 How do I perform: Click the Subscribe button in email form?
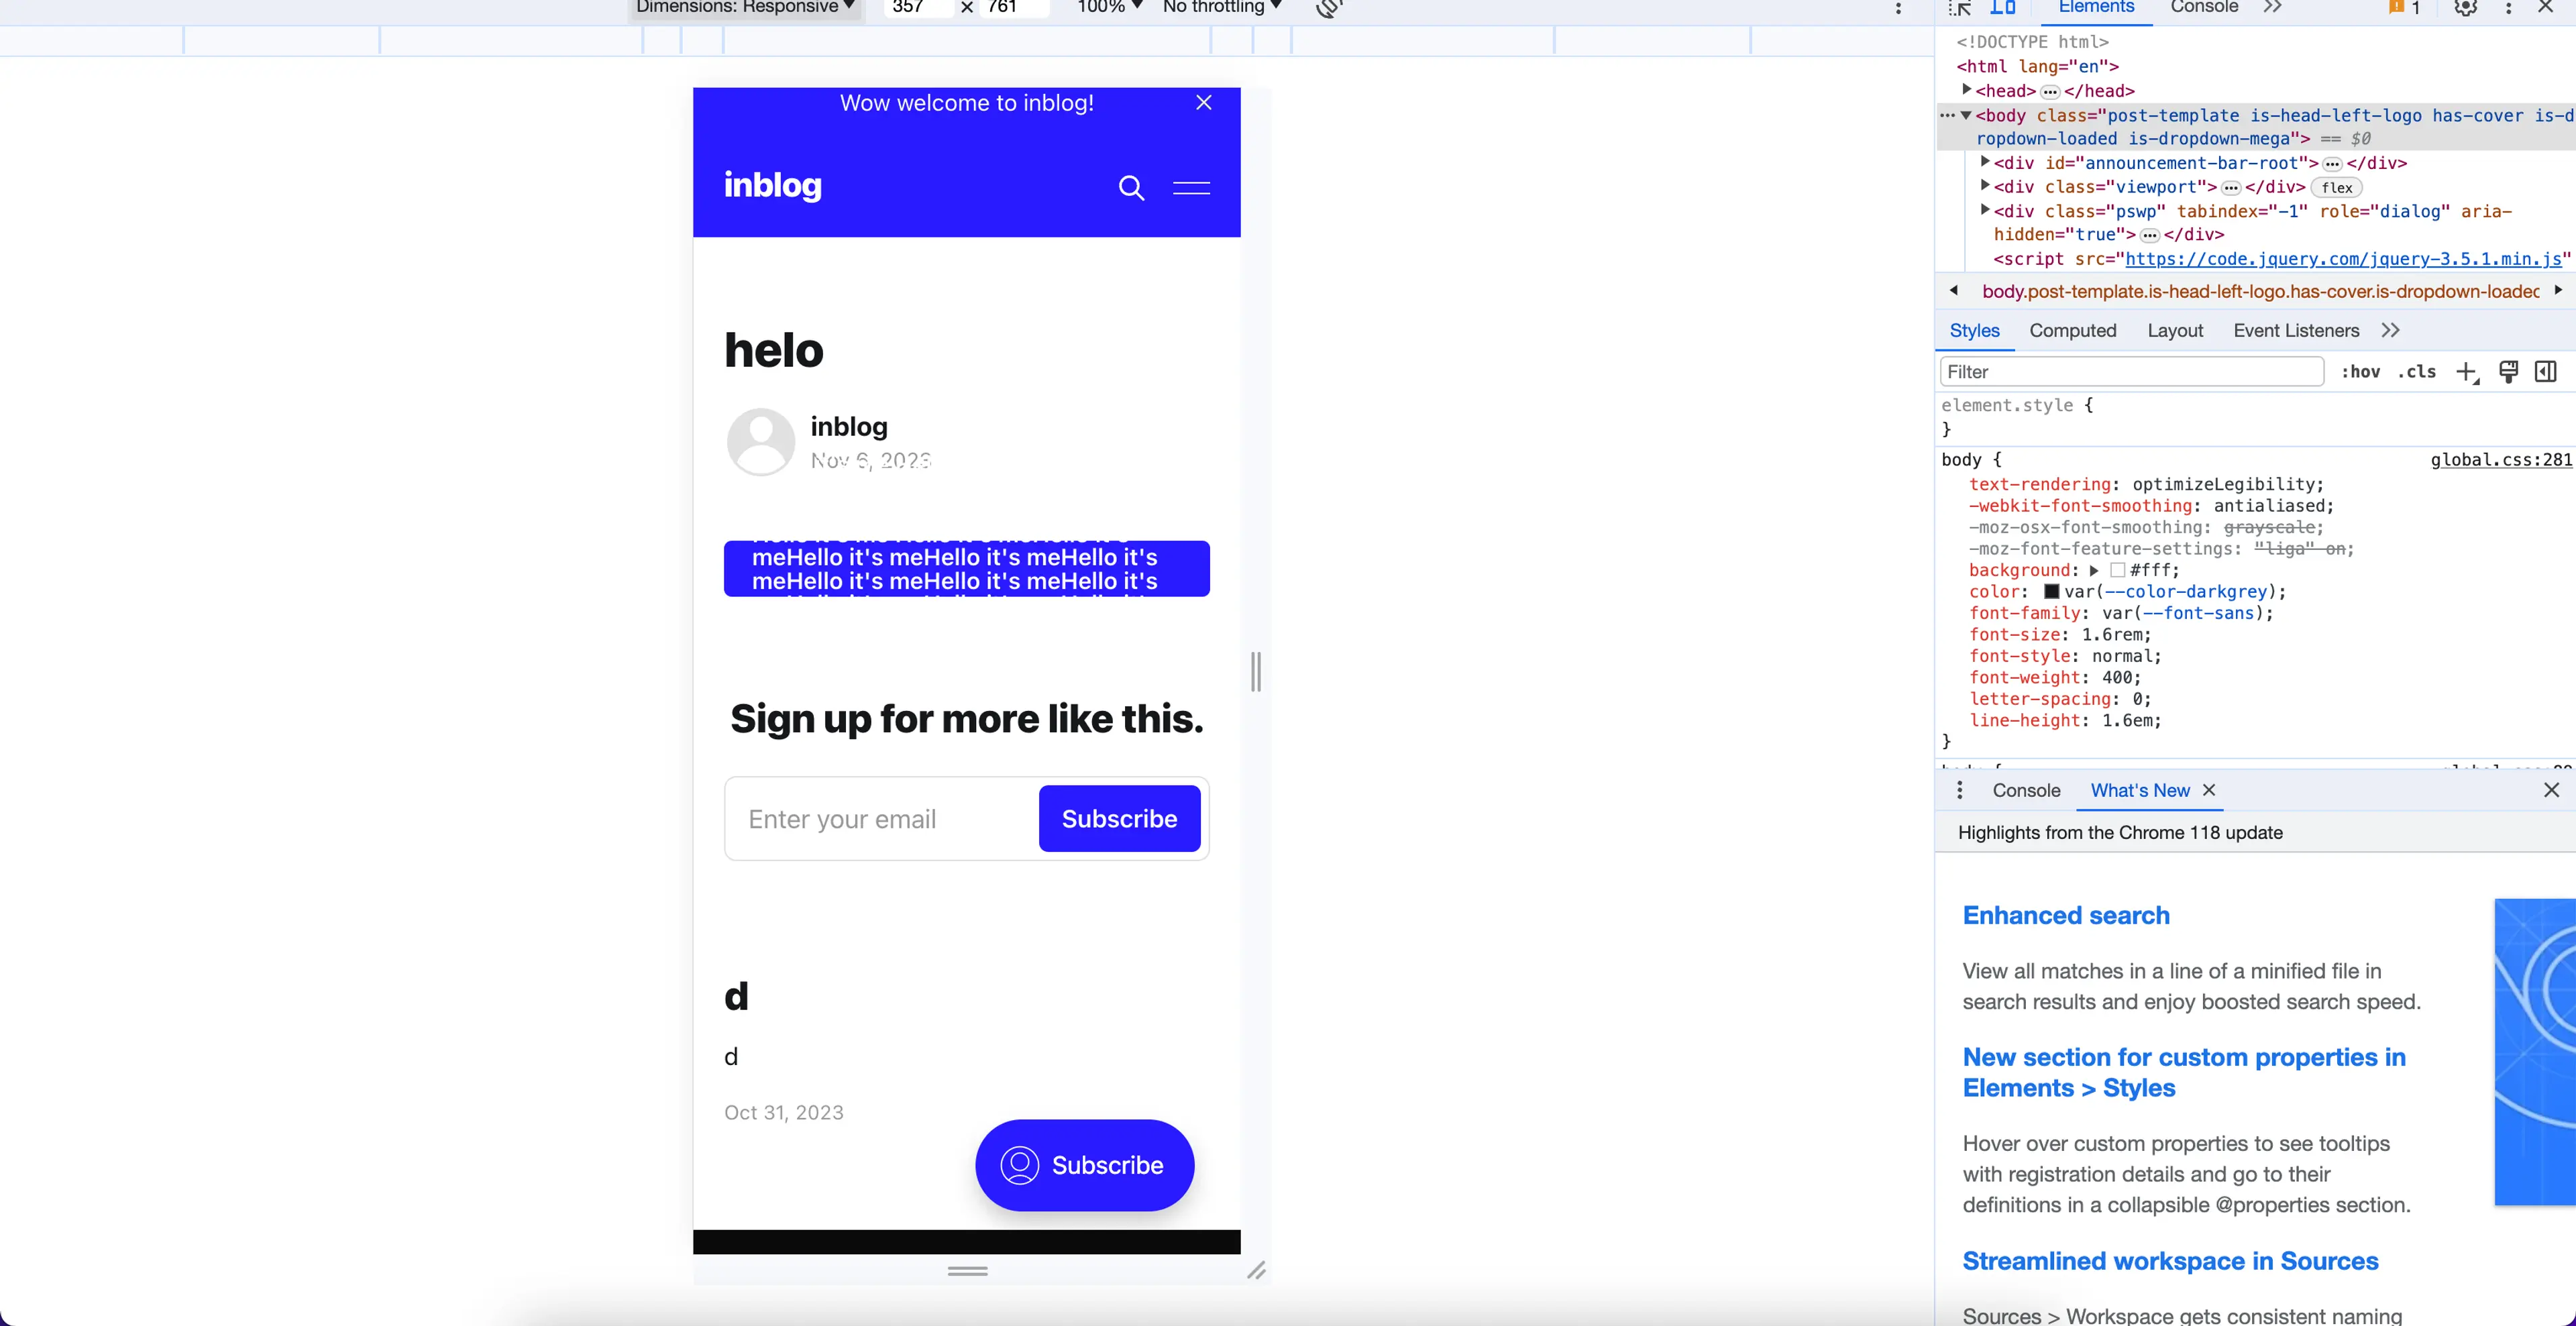tap(1118, 818)
